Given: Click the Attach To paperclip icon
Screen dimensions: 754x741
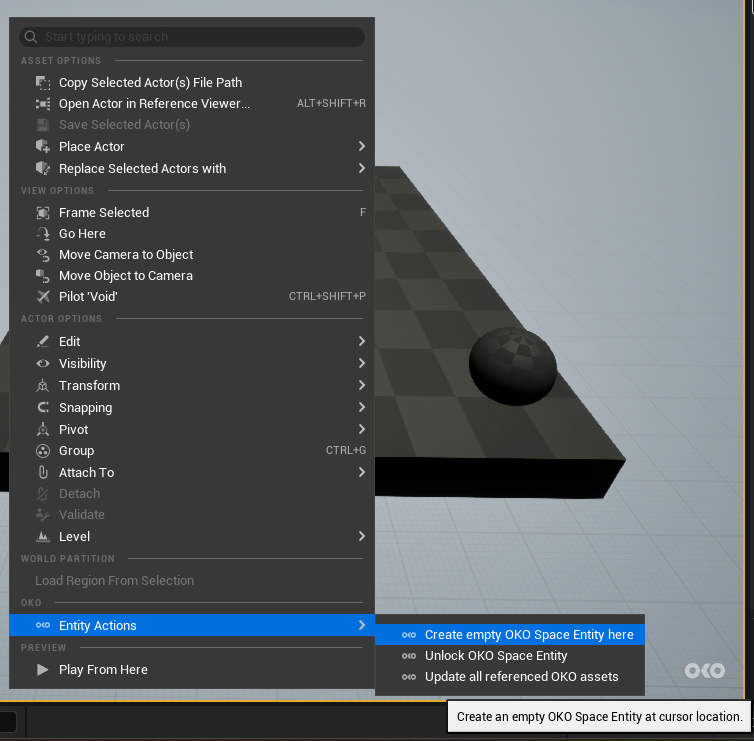Looking at the screenshot, I should pos(43,473).
